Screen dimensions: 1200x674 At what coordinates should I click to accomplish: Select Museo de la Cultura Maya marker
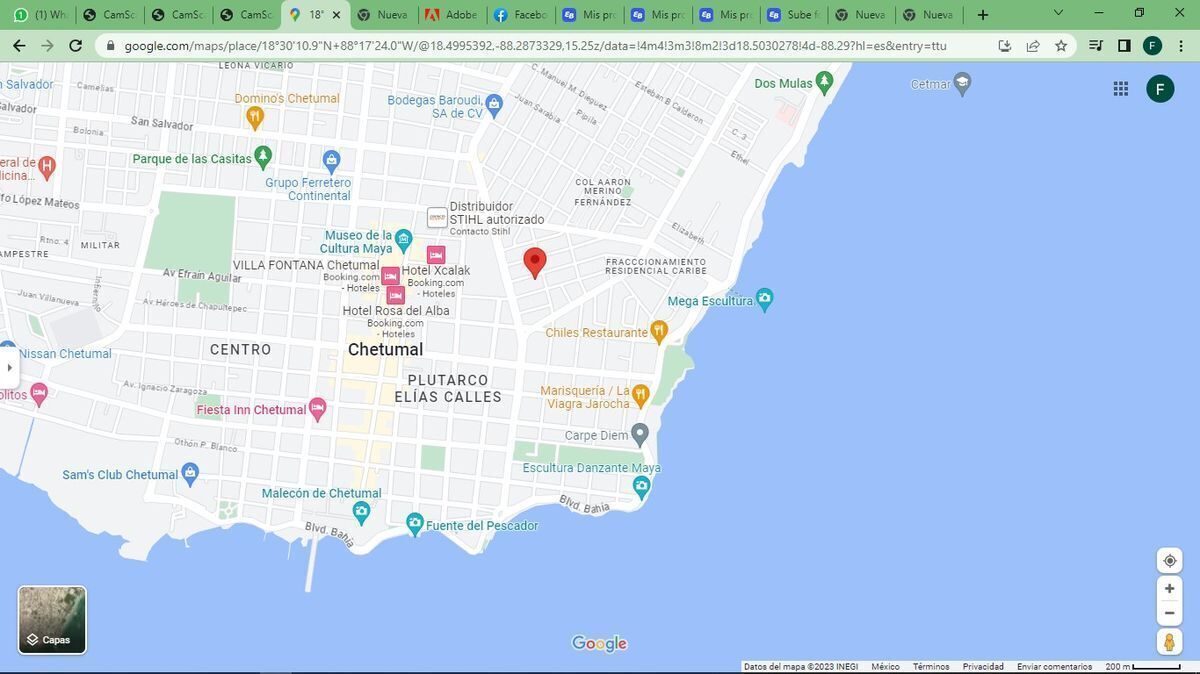click(403, 239)
